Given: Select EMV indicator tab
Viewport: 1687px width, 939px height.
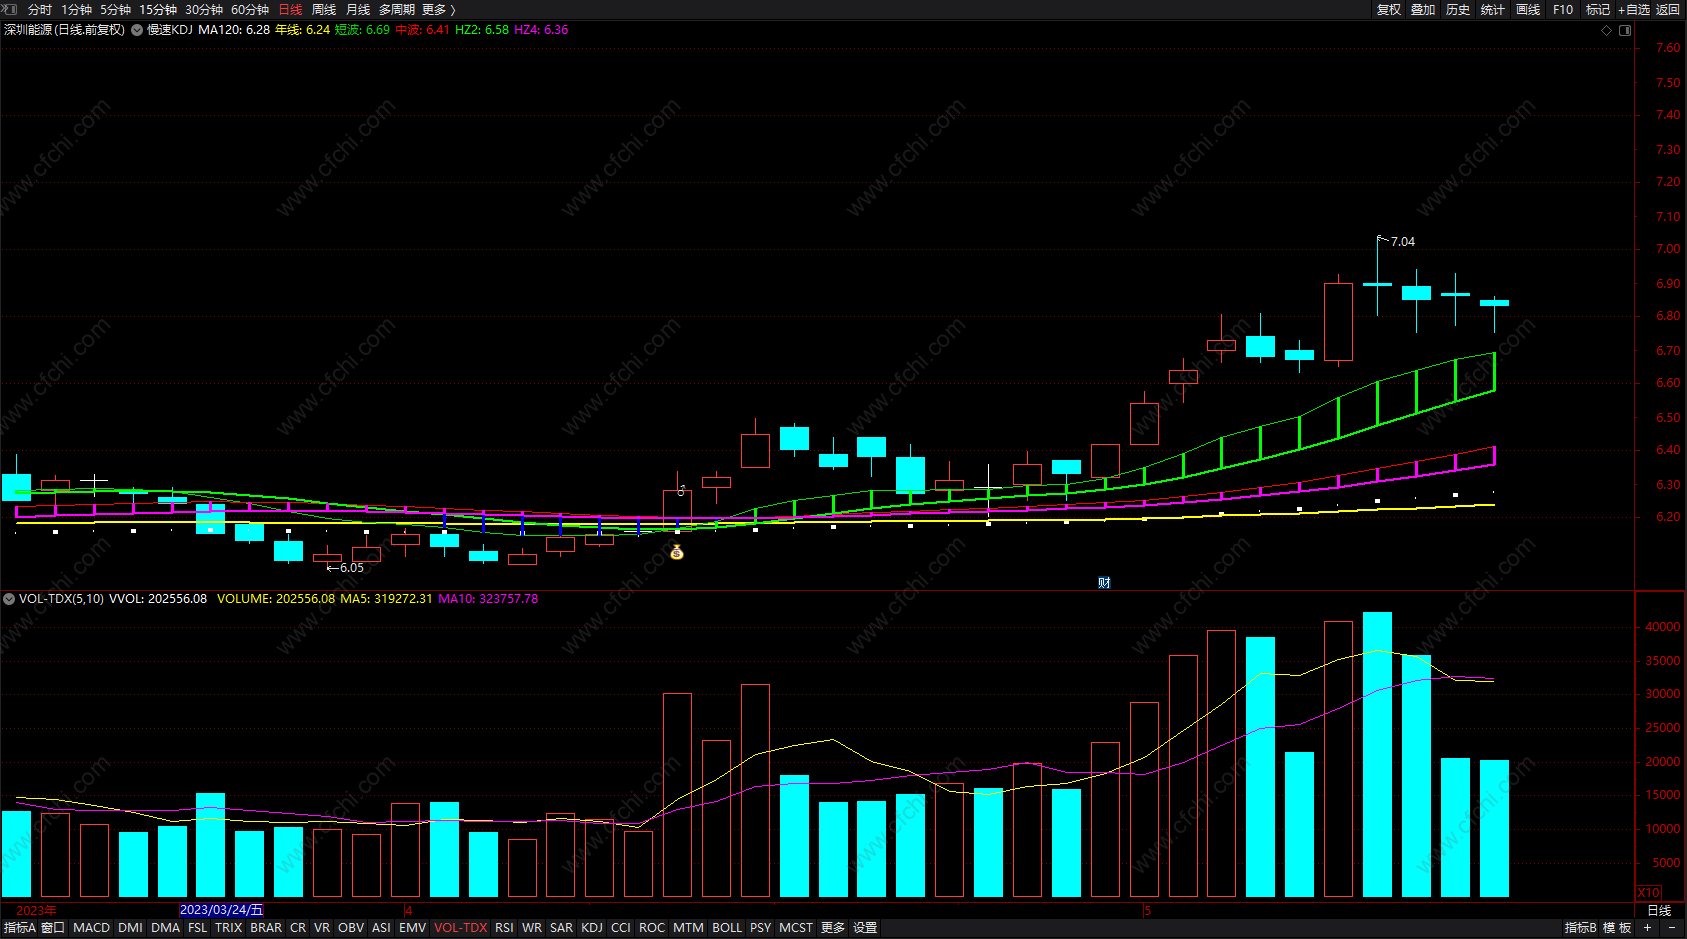Looking at the screenshot, I should pyautogui.click(x=413, y=928).
